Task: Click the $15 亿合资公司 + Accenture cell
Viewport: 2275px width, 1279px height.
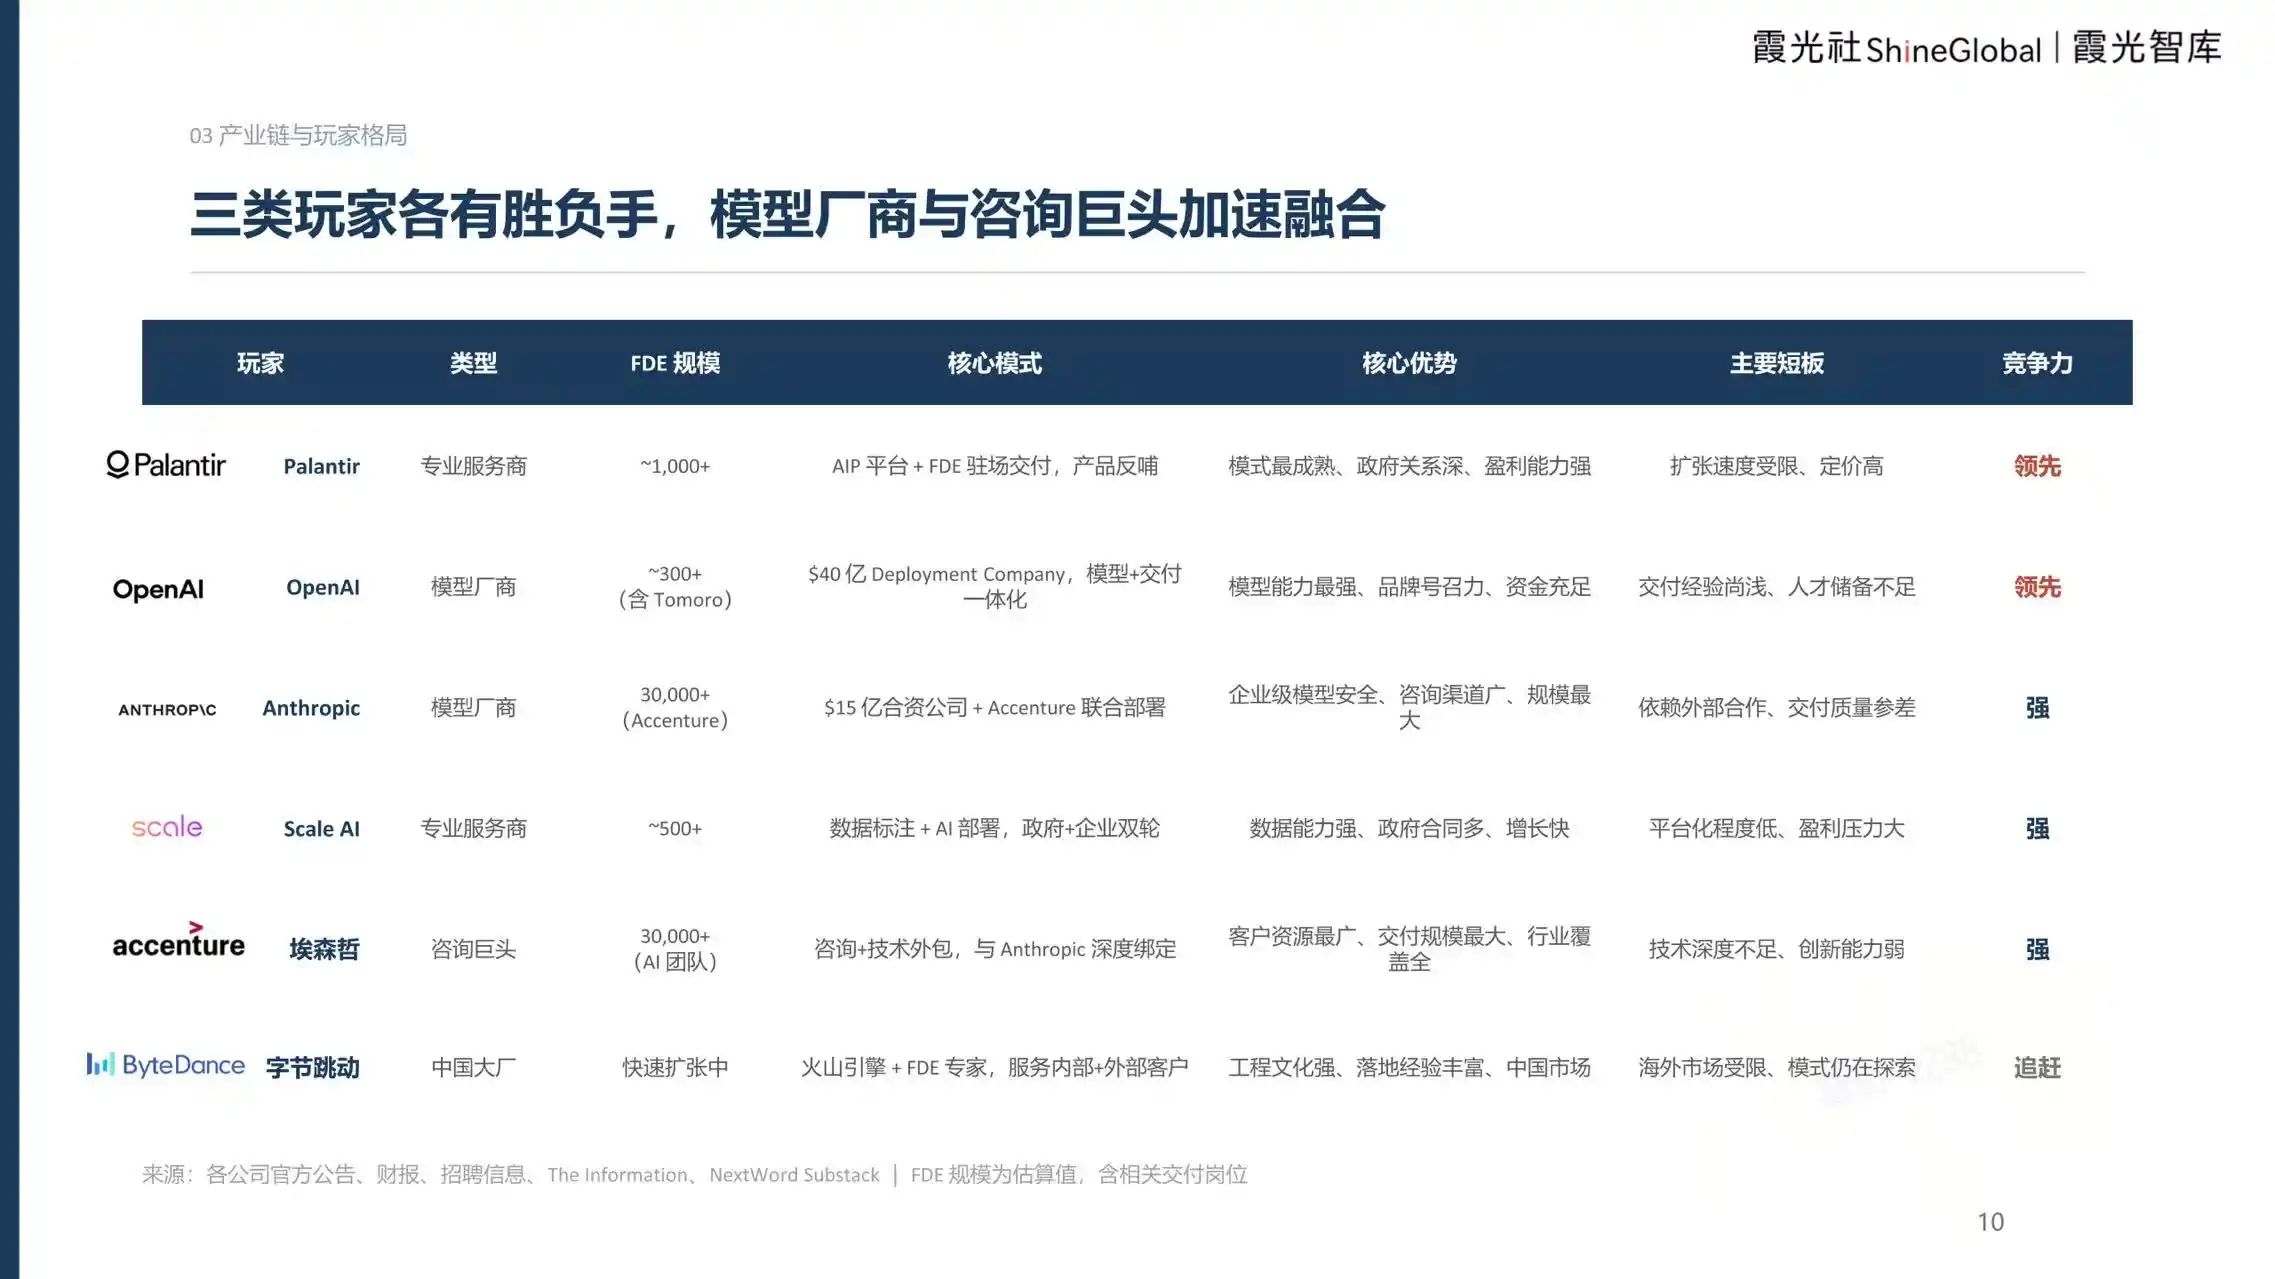Action: click(x=995, y=708)
